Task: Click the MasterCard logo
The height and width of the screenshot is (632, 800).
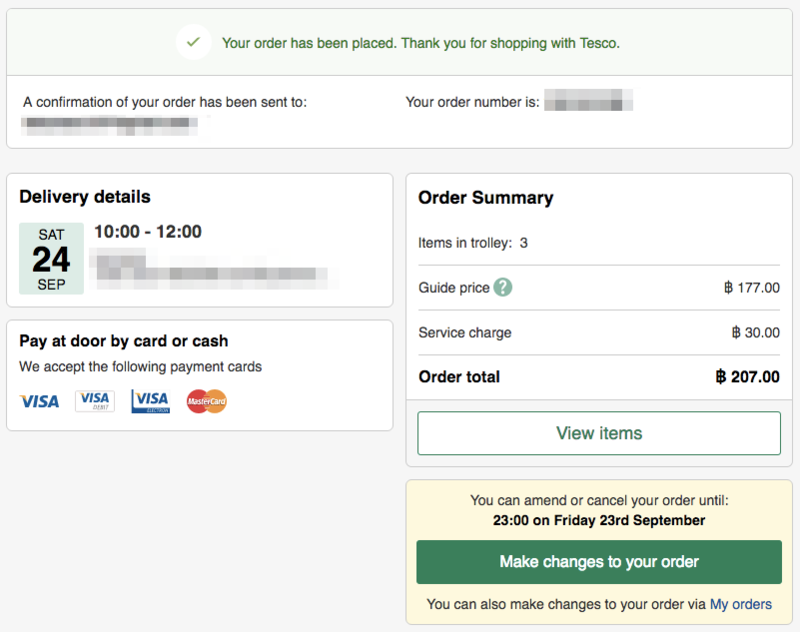Action: tap(207, 401)
